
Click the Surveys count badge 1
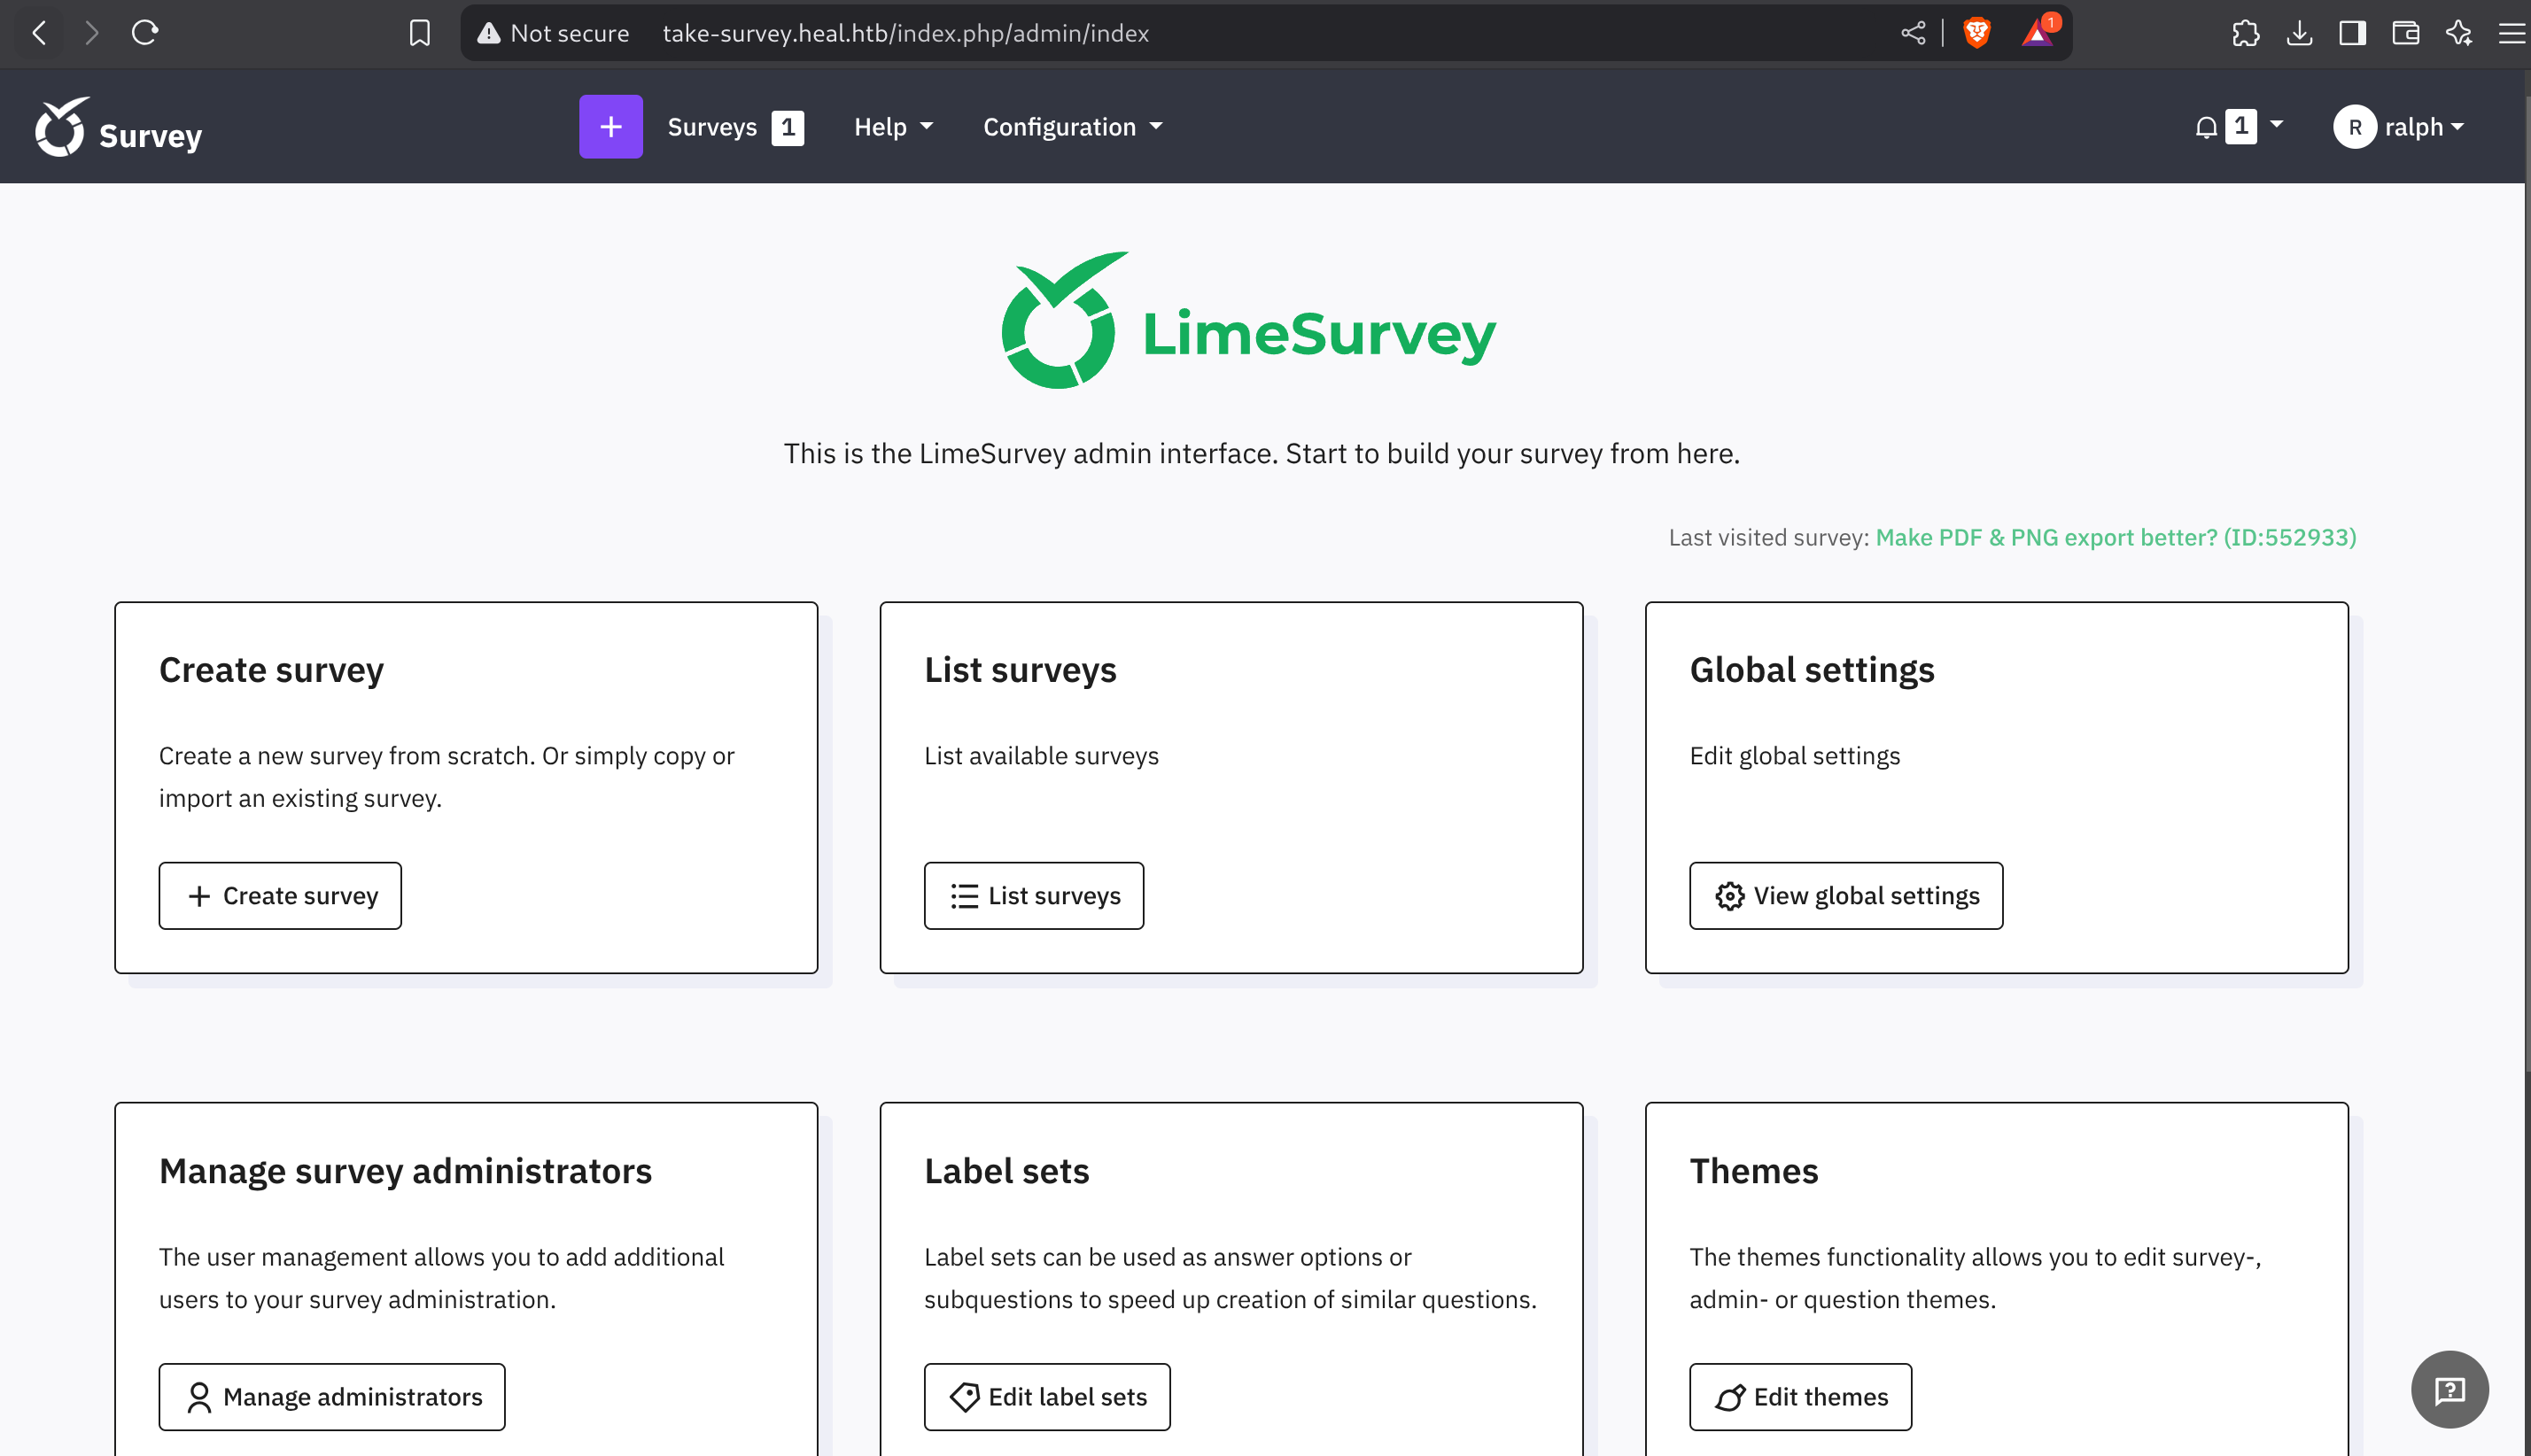788,127
